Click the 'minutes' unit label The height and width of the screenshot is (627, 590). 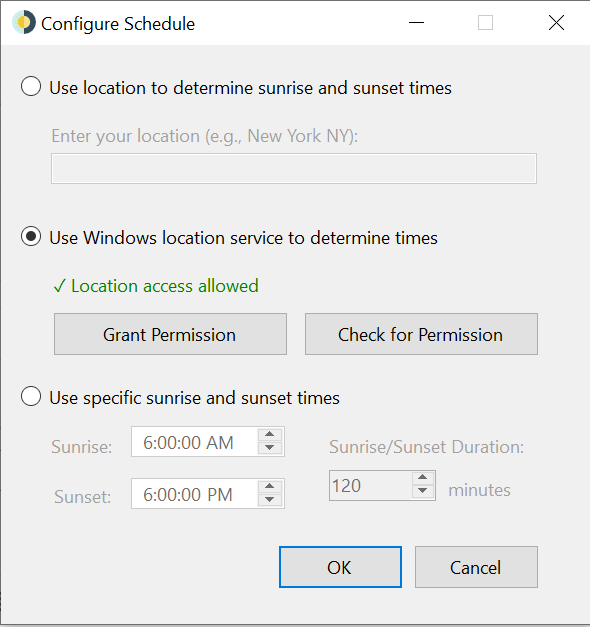[479, 490]
